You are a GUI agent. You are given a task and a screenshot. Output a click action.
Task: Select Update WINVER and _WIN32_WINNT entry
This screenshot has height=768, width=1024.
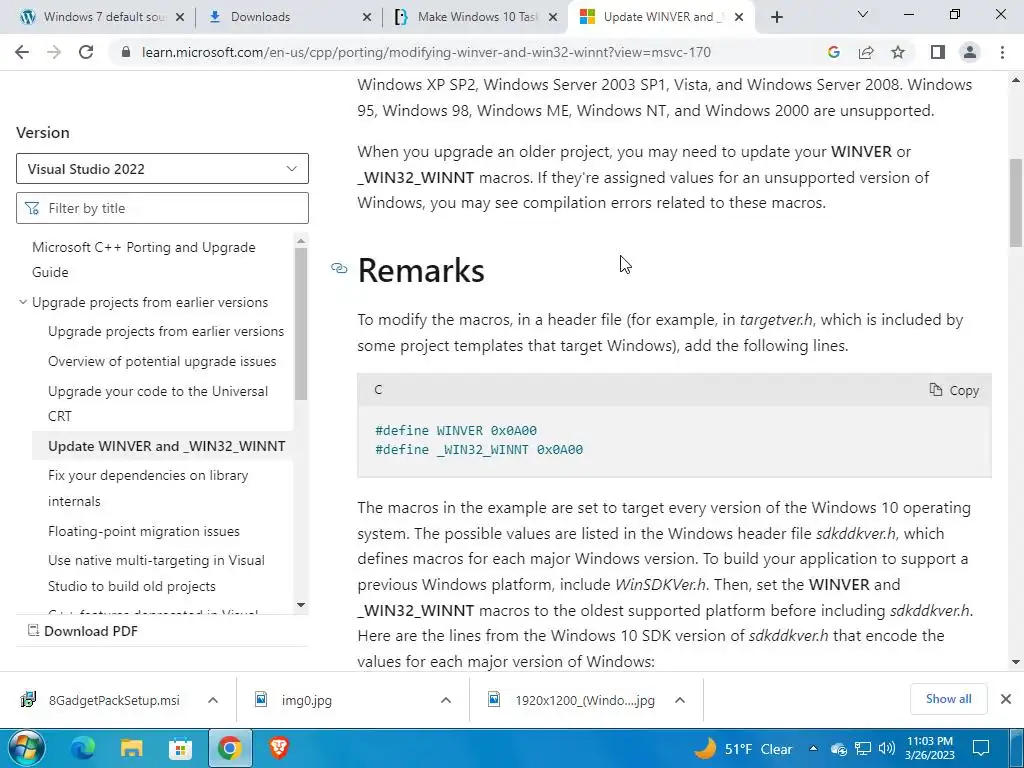point(167,447)
